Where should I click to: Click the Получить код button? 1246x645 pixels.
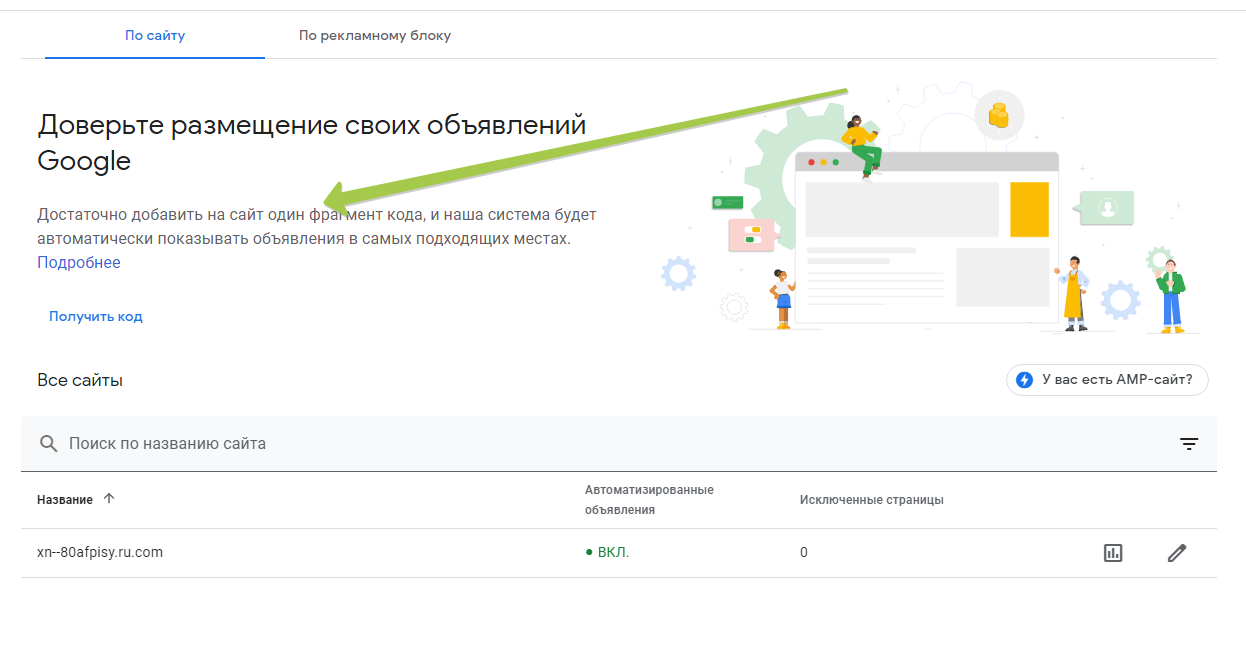pos(96,316)
